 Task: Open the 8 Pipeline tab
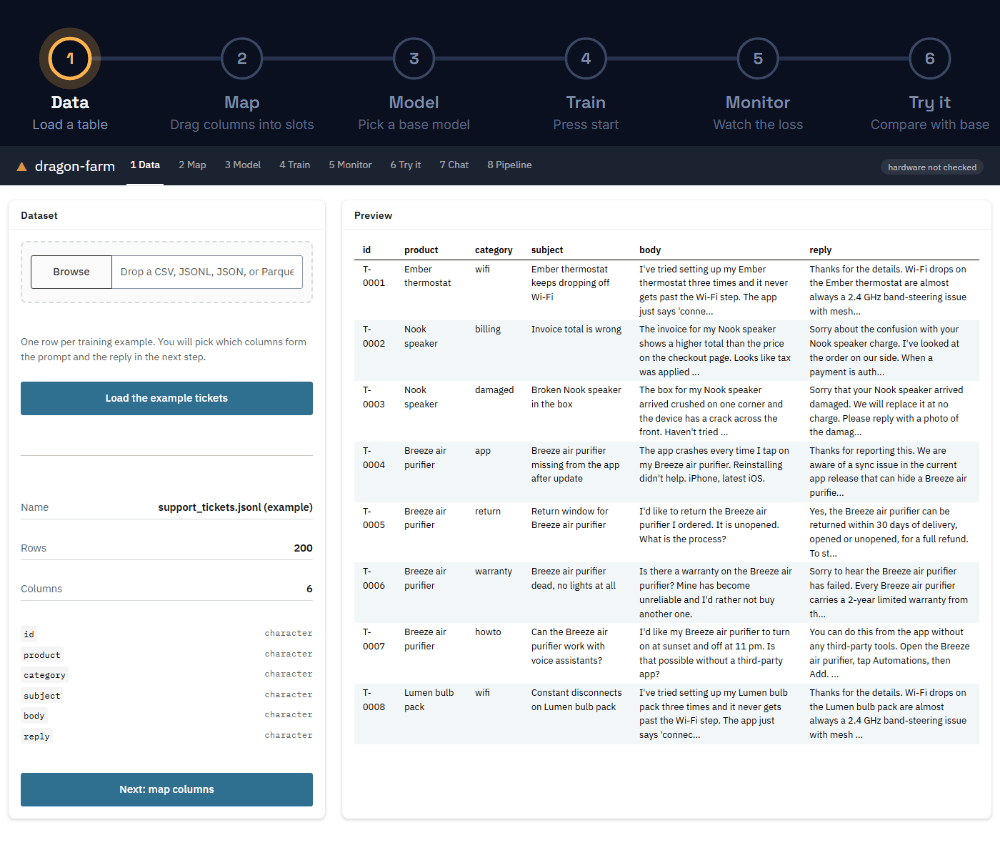(x=510, y=165)
